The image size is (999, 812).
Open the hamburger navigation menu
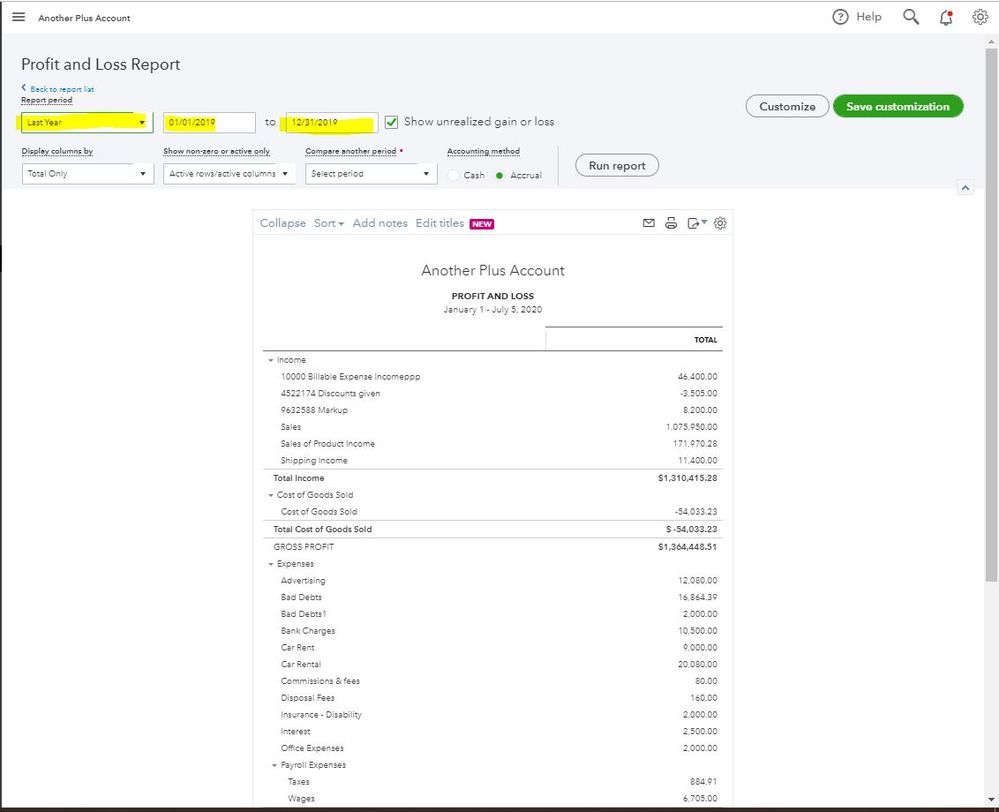(x=18, y=17)
